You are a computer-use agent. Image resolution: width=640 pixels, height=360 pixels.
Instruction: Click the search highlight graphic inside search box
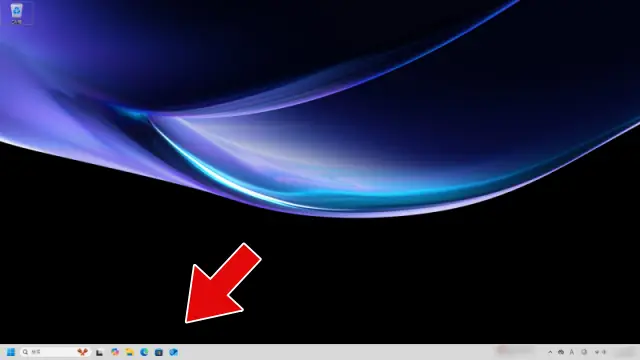(82, 352)
